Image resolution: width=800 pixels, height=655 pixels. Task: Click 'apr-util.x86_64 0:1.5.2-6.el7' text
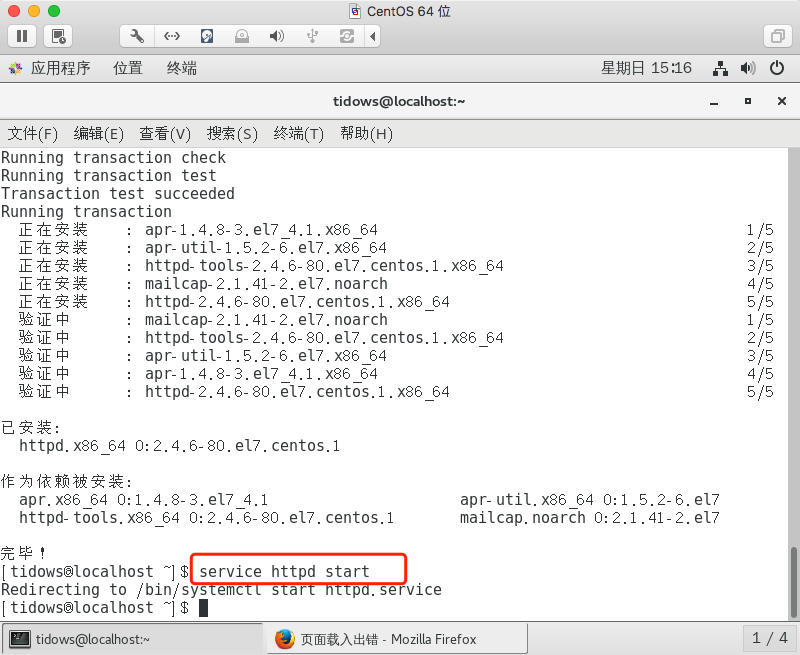(589, 499)
